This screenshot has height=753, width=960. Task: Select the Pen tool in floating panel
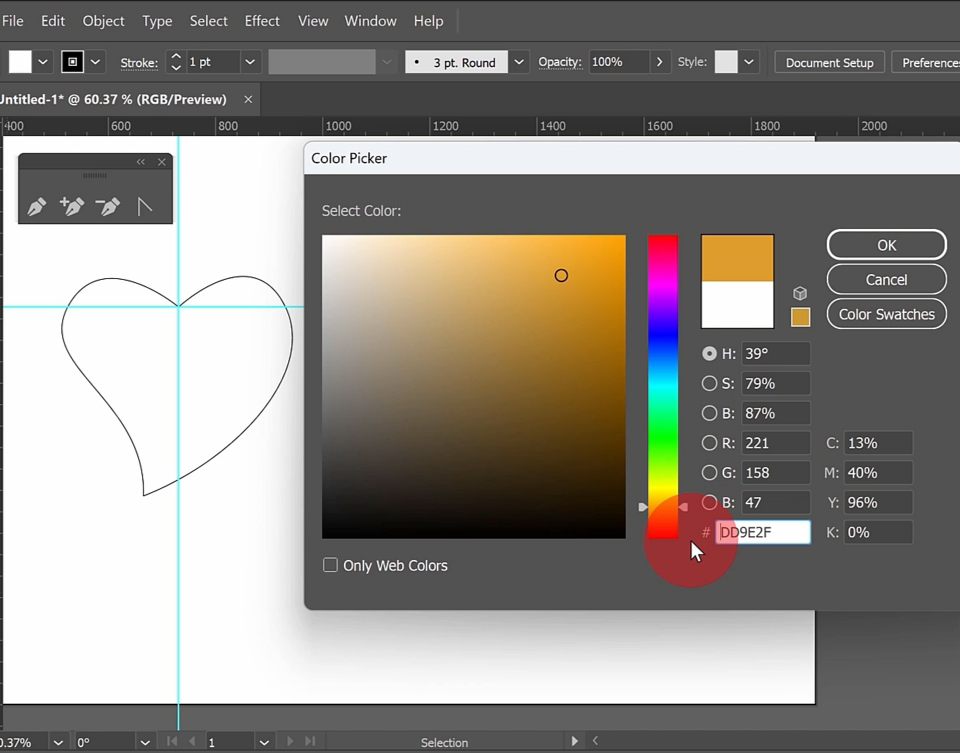click(x=37, y=206)
